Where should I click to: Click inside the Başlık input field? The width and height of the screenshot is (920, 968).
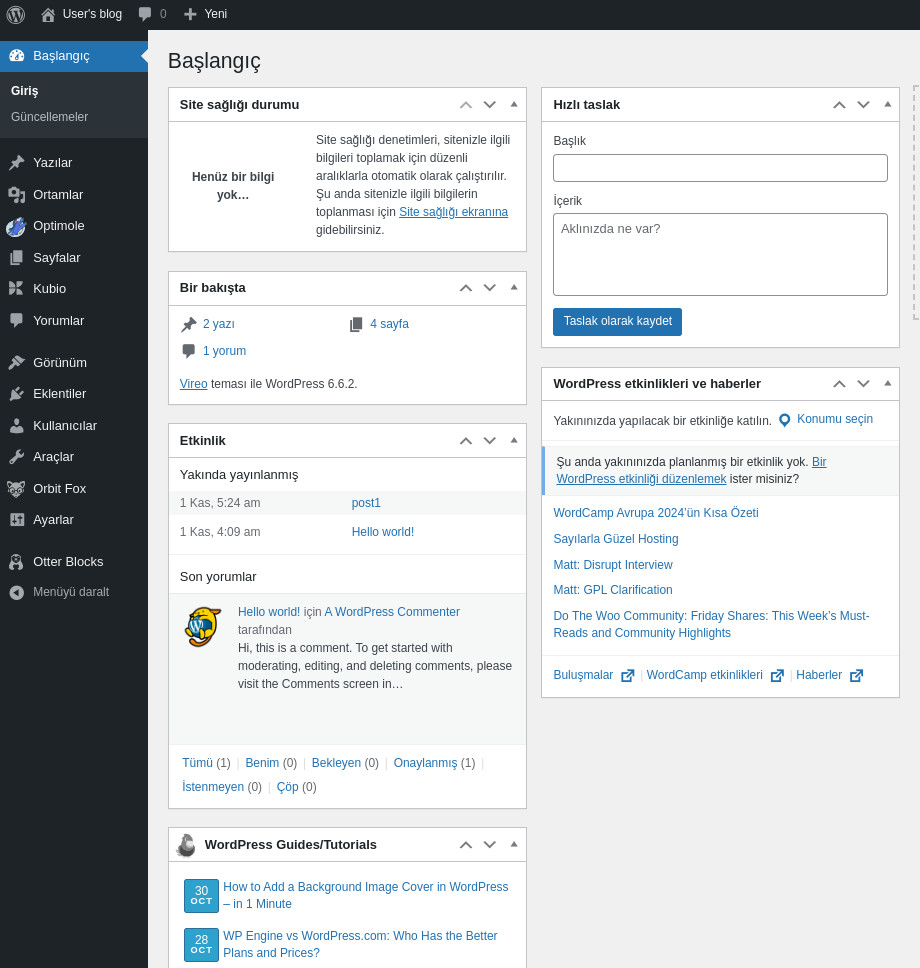[x=719, y=167]
